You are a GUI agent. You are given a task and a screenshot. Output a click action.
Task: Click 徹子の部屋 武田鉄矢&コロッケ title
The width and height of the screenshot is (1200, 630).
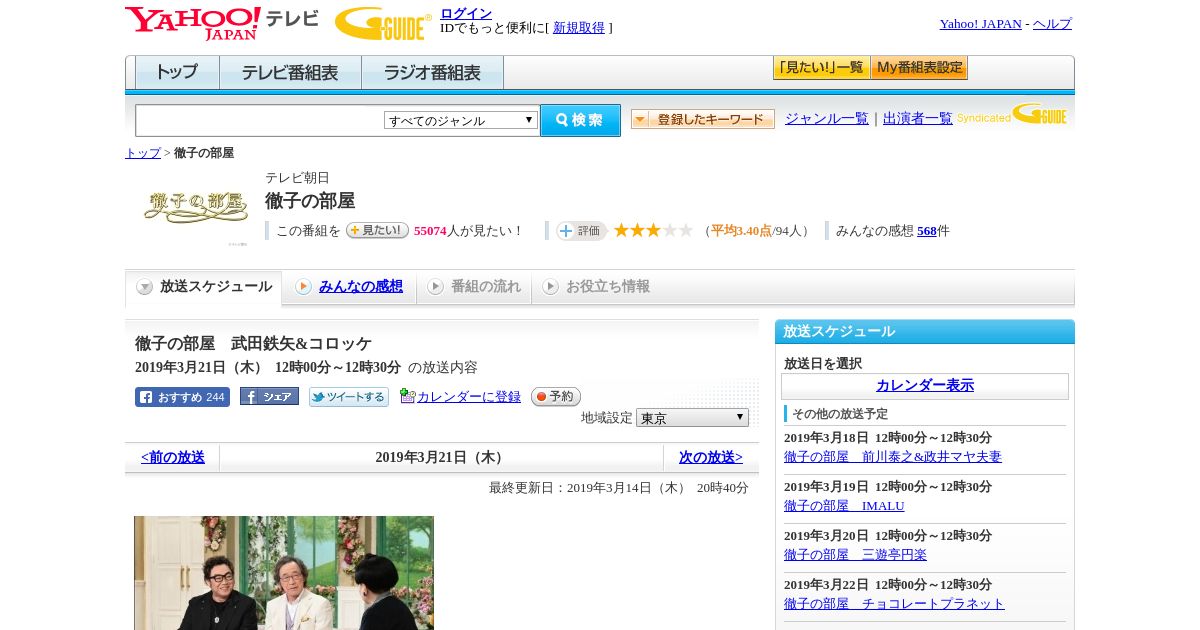253,344
